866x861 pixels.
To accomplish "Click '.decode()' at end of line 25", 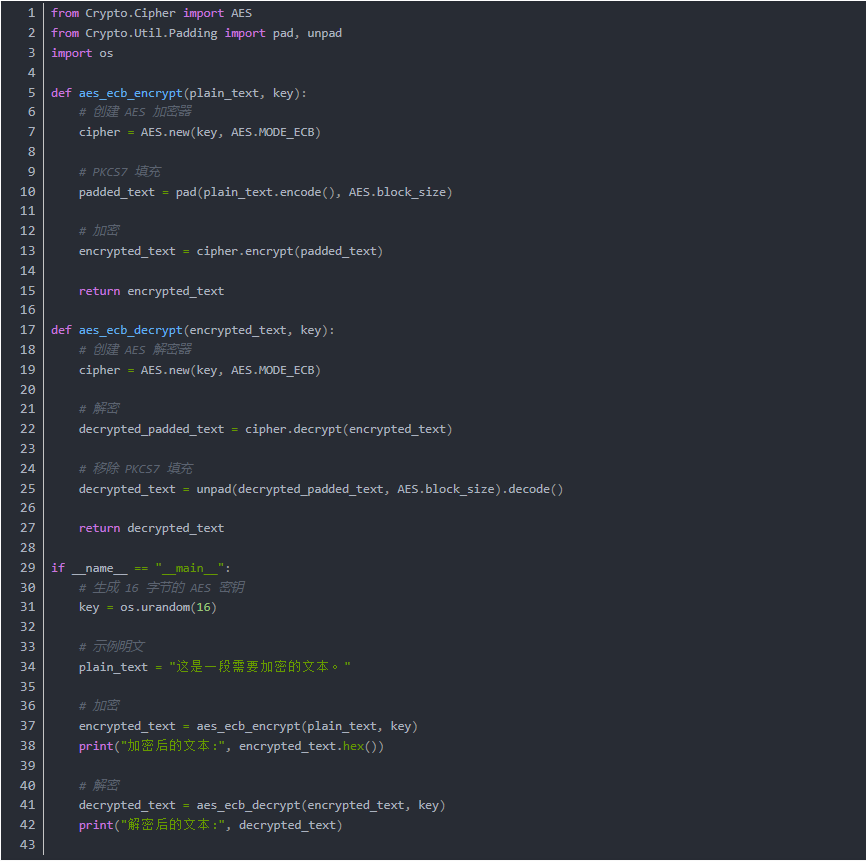I will click(x=532, y=489).
